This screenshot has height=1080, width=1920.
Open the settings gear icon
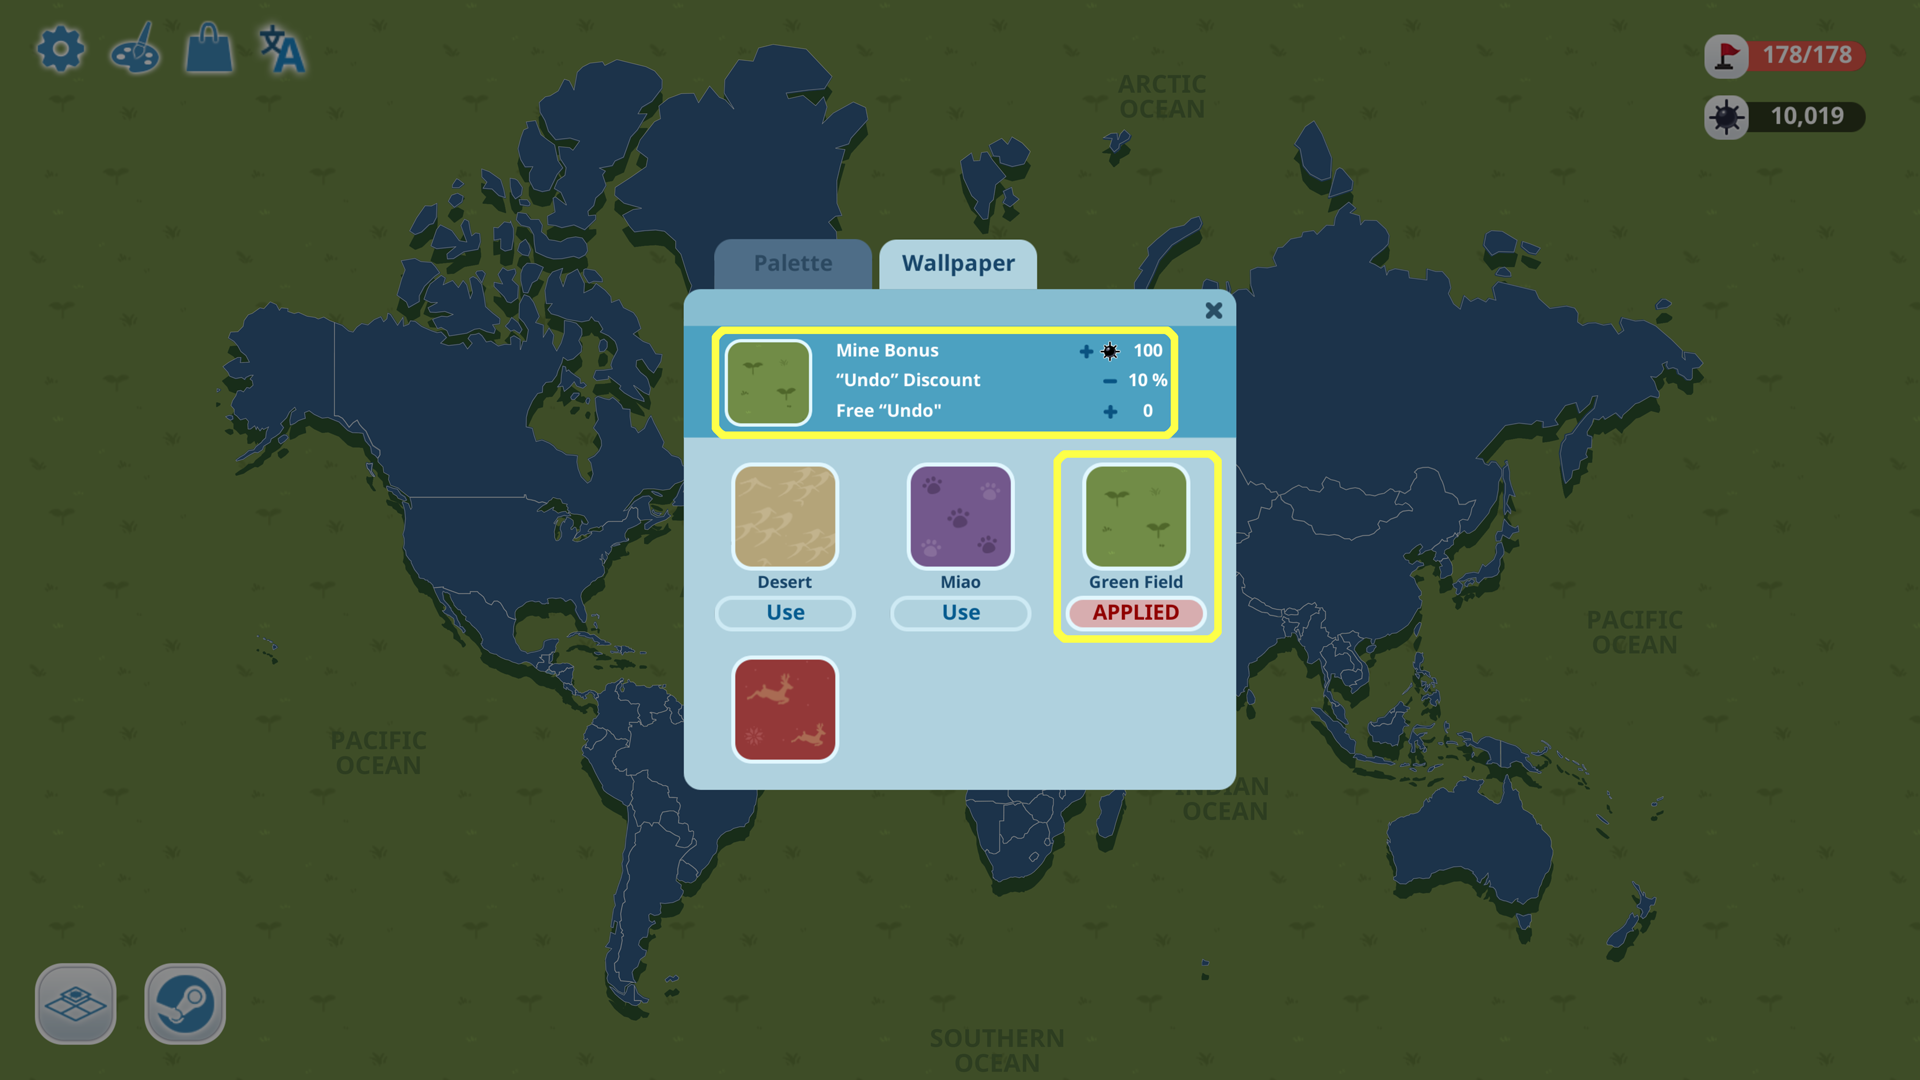[x=61, y=49]
